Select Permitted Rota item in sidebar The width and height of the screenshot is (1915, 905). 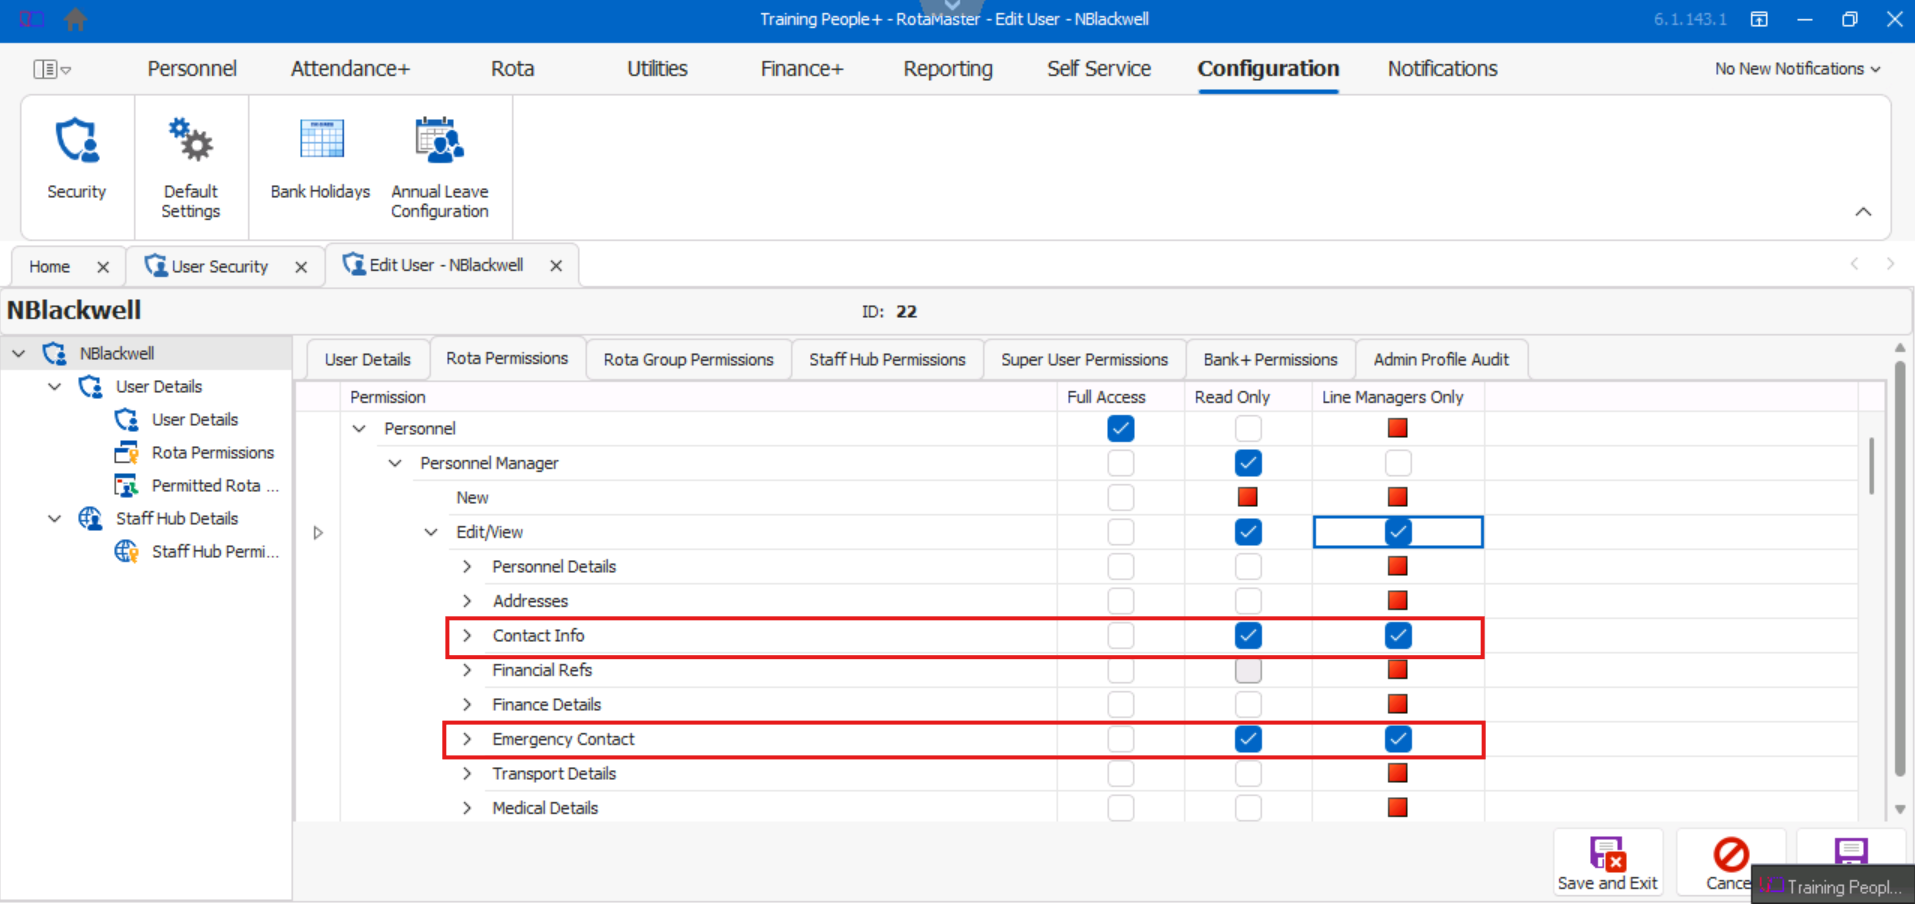tap(215, 486)
